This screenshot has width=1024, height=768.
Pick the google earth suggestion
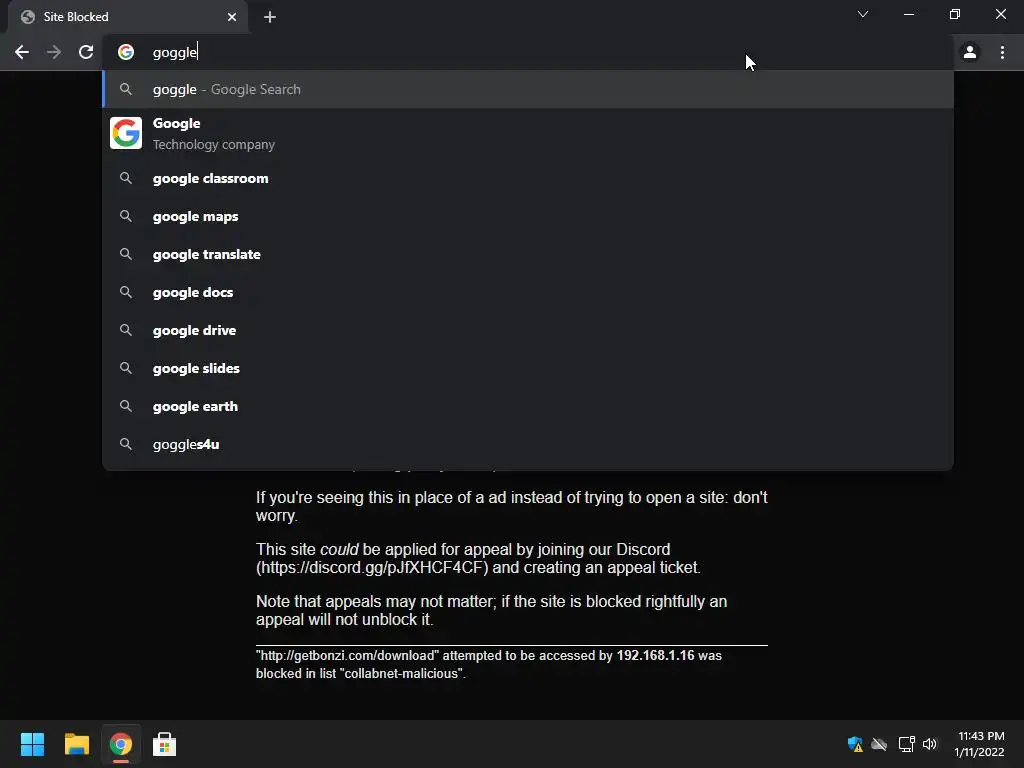[528, 406]
